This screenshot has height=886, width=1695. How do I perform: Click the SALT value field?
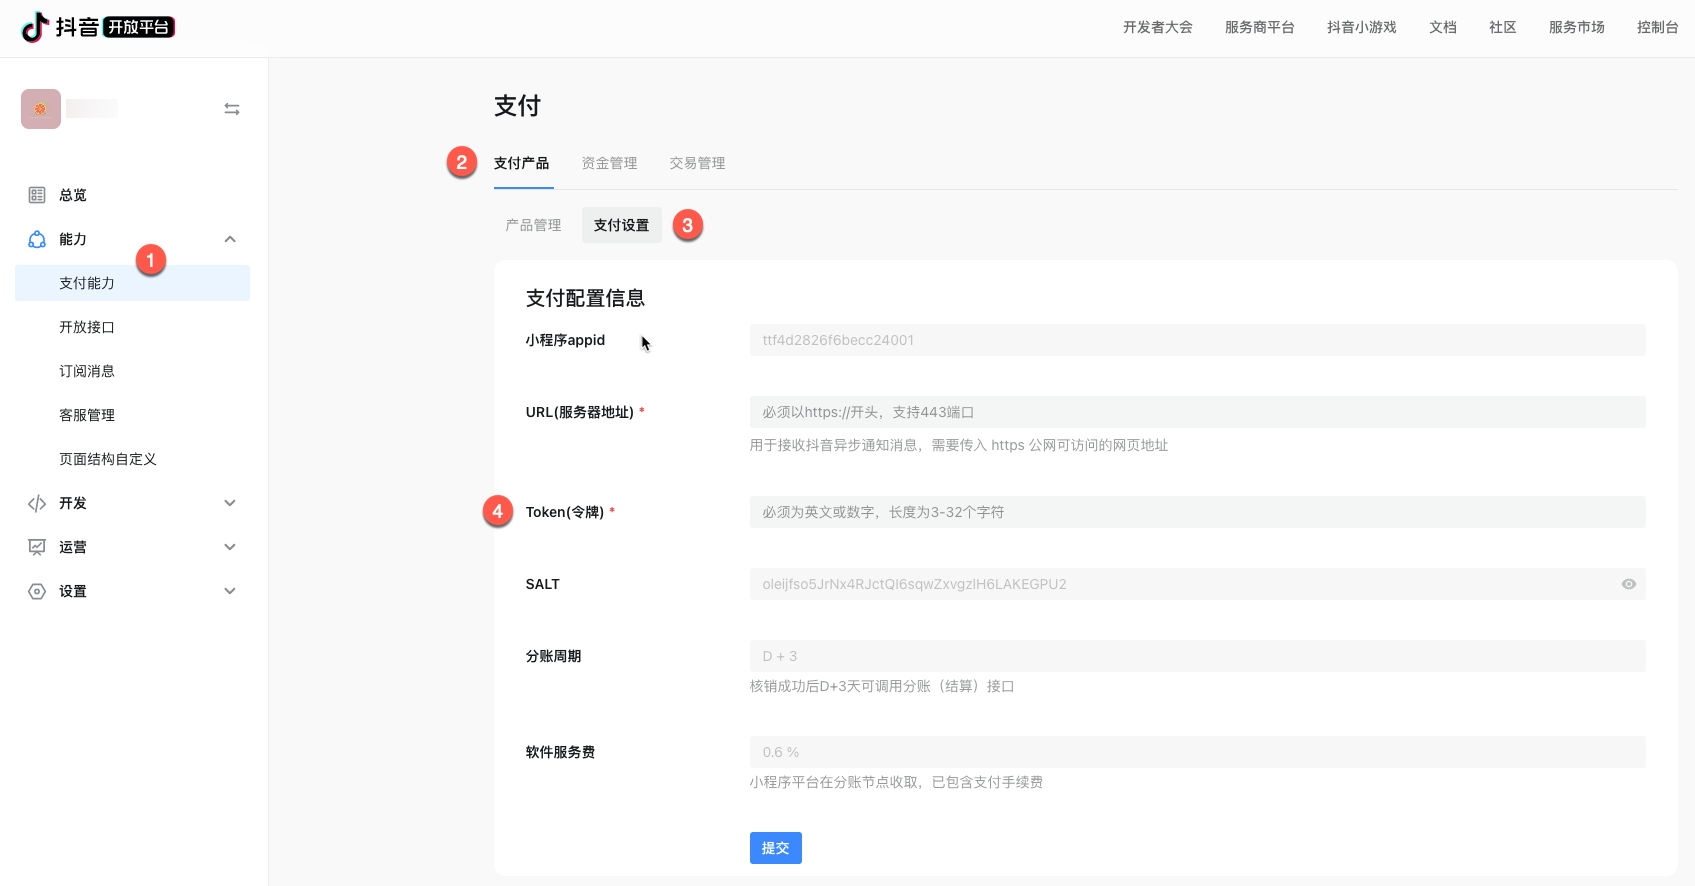[1197, 584]
